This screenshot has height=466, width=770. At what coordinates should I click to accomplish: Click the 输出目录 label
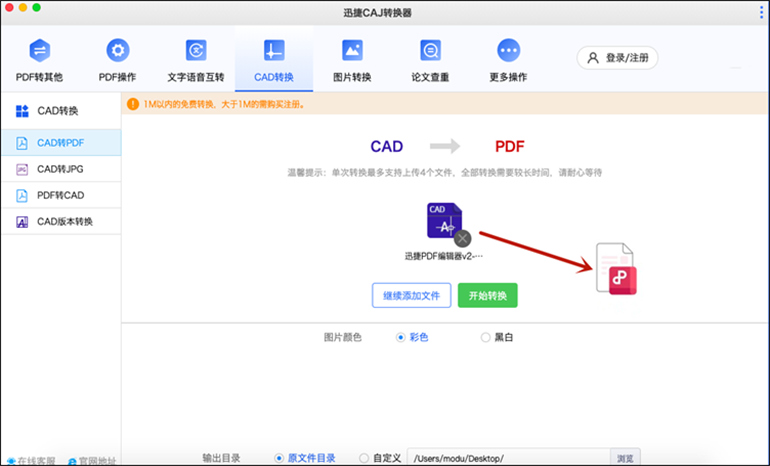[x=221, y=458]
